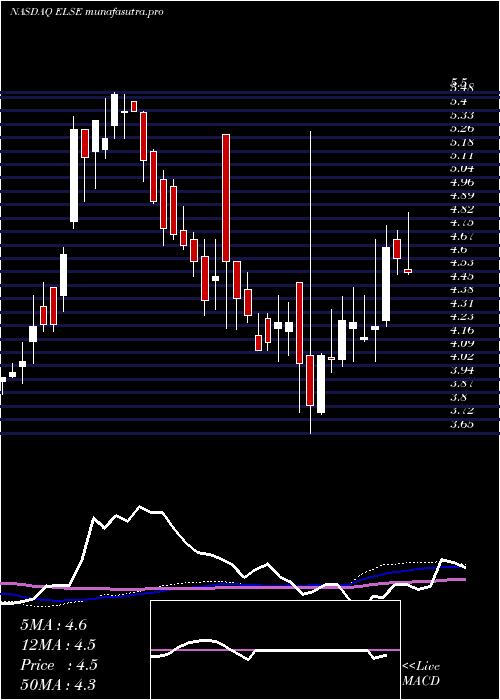
Task: Click the 5.4 price axis label
Action: [458, 102]
